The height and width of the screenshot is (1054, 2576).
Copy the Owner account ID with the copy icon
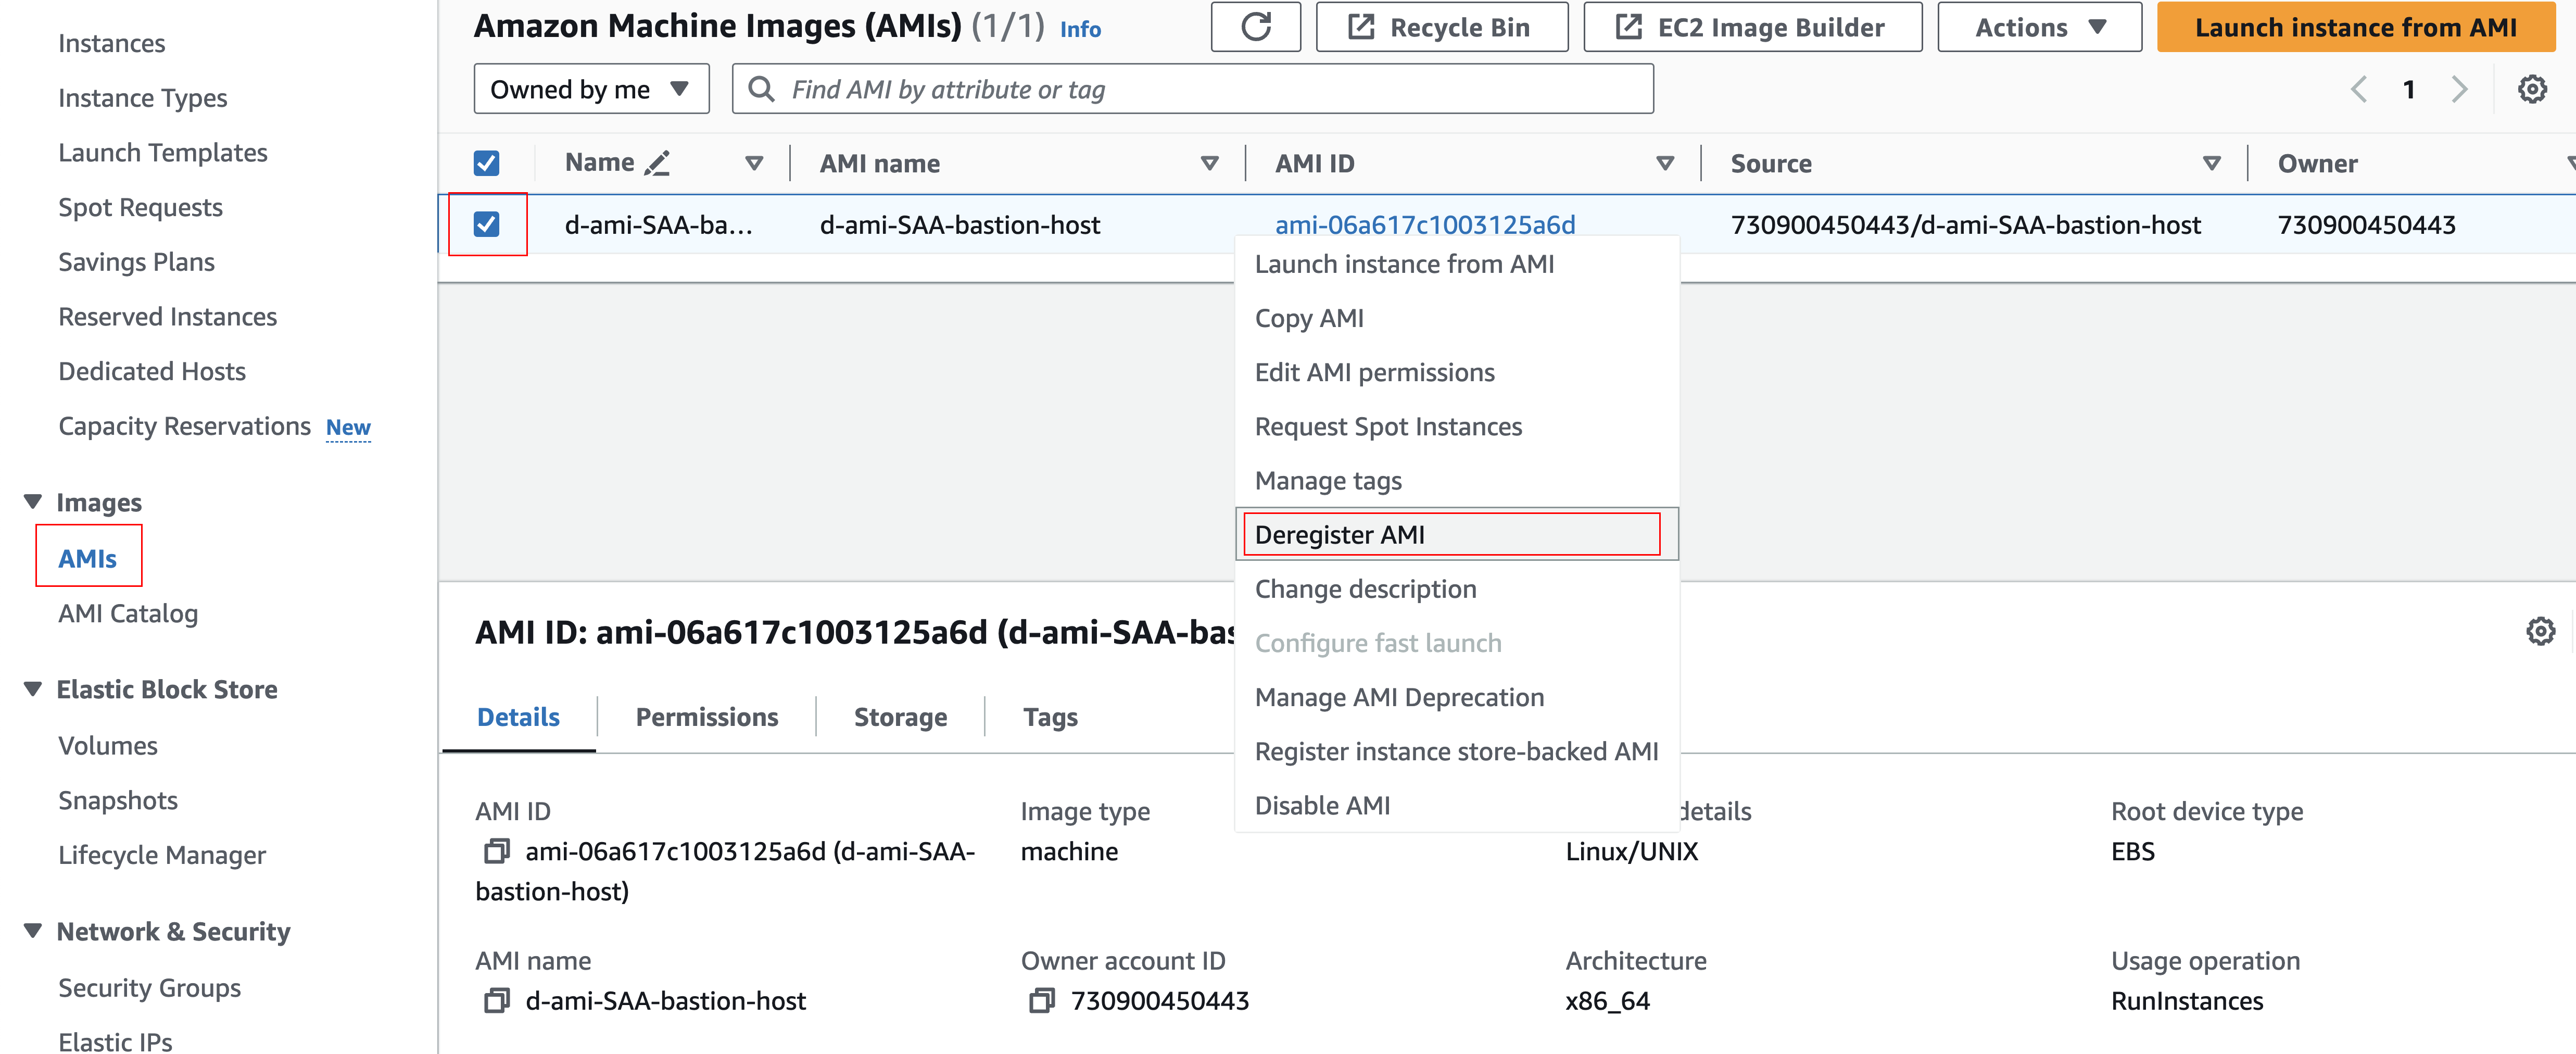coord(1041,1000)
